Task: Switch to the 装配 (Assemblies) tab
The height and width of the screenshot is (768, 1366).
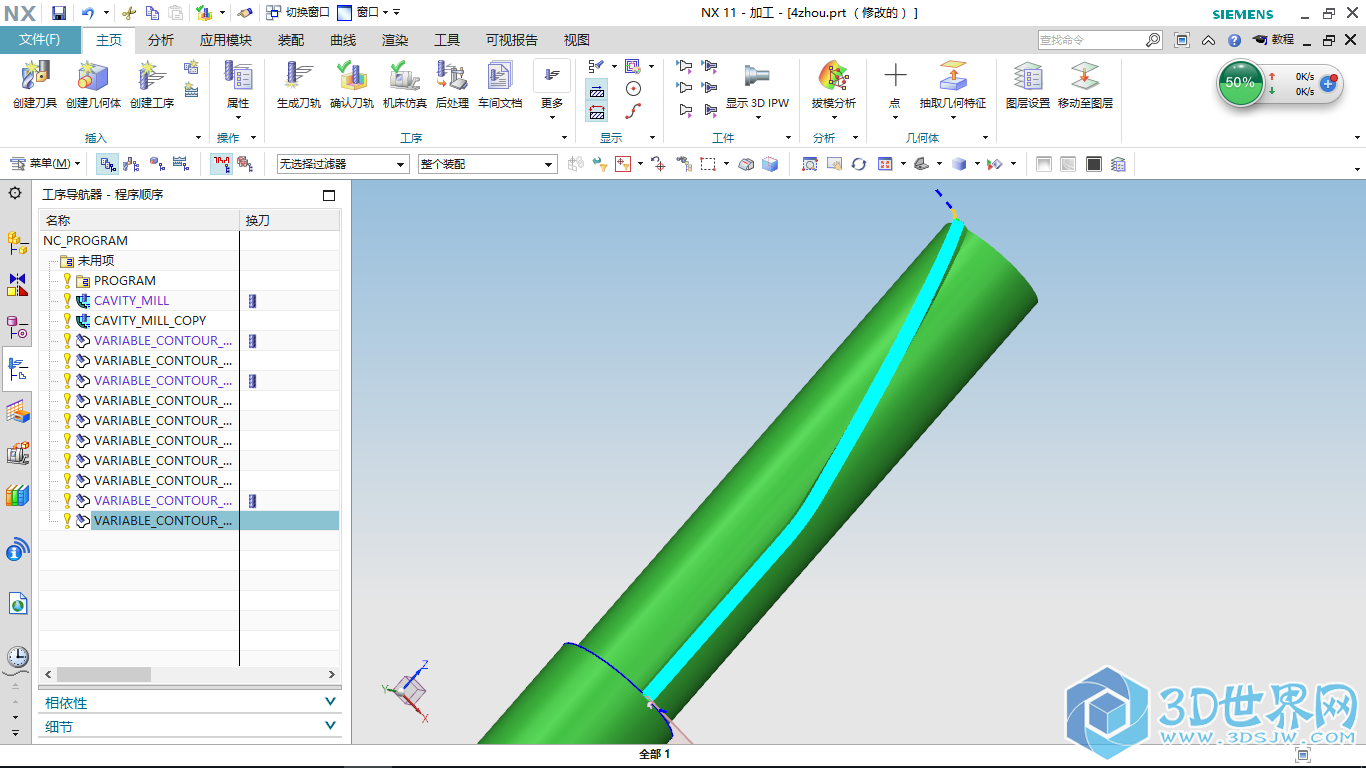Action: [291, 40]
